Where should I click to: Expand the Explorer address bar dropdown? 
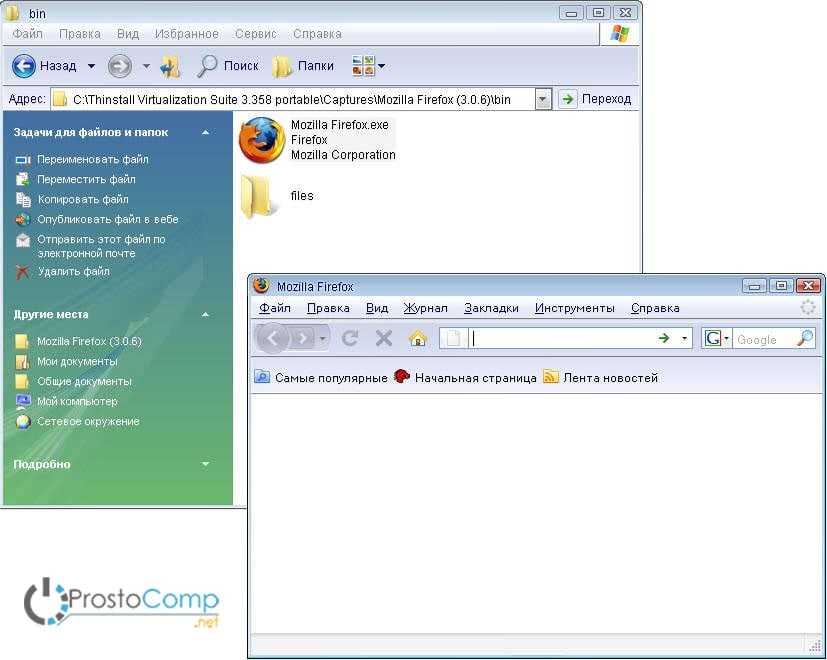(542, 99)
